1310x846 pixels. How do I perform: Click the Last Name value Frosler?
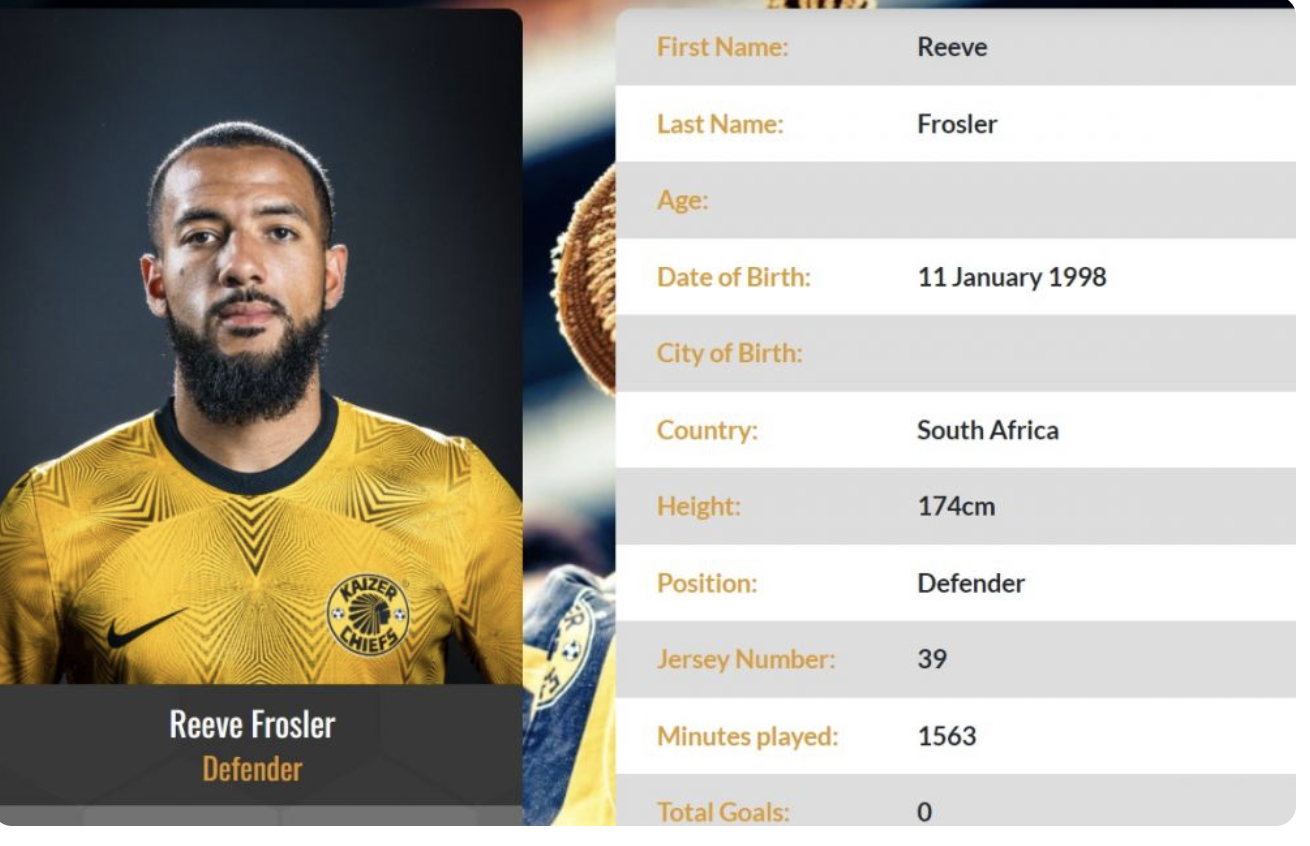[x=957, y=124]
